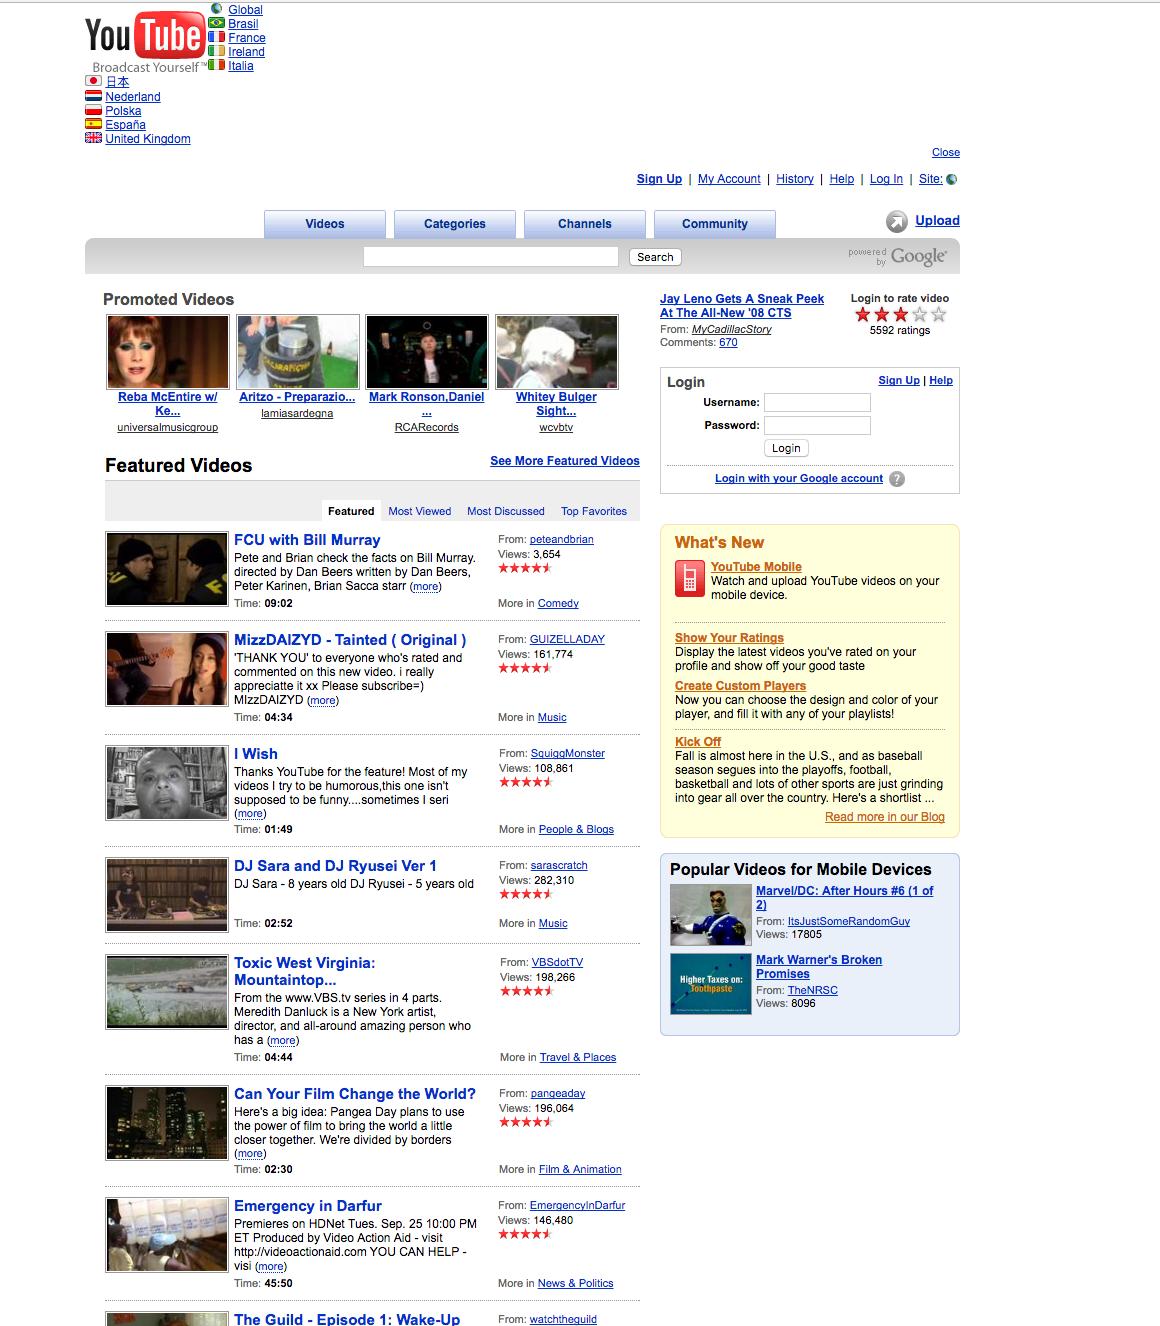Click See More Featured Videos

point(565,461)
